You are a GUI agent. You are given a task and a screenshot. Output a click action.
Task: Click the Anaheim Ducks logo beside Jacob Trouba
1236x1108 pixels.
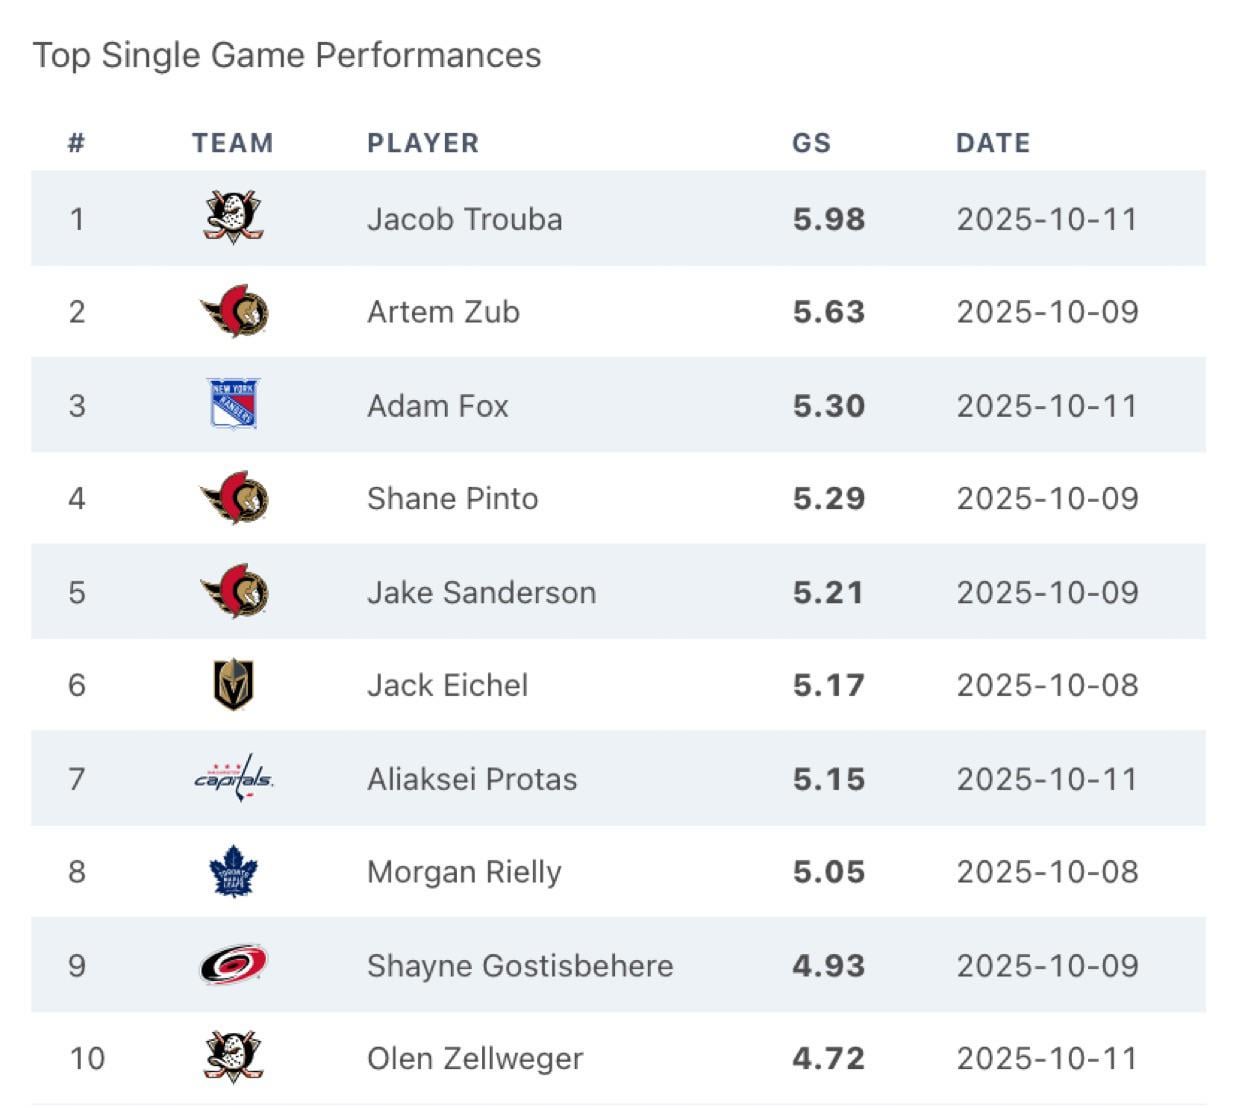[233, 217]
